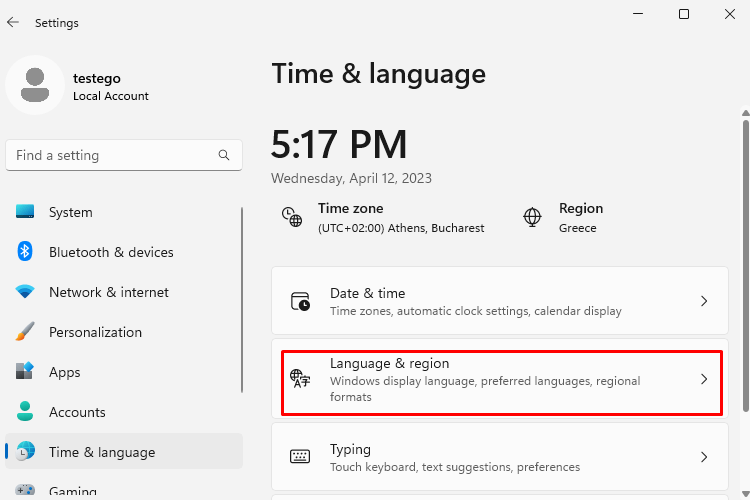Click scrollbar up arrow in main pane
Viewport: 750px width, 500px height.
point(745,113)
